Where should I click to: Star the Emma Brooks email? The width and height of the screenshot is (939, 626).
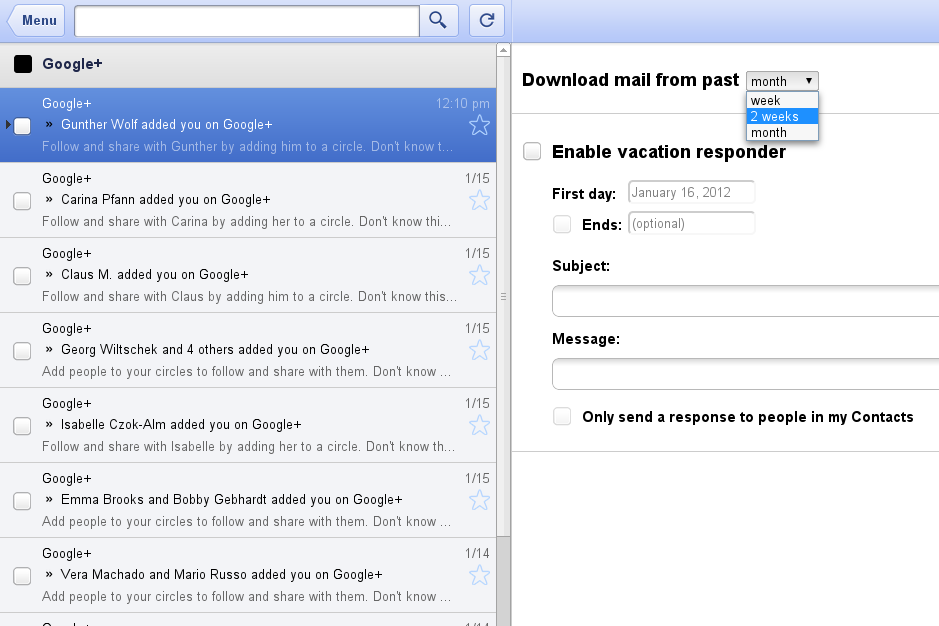(479, 500)
